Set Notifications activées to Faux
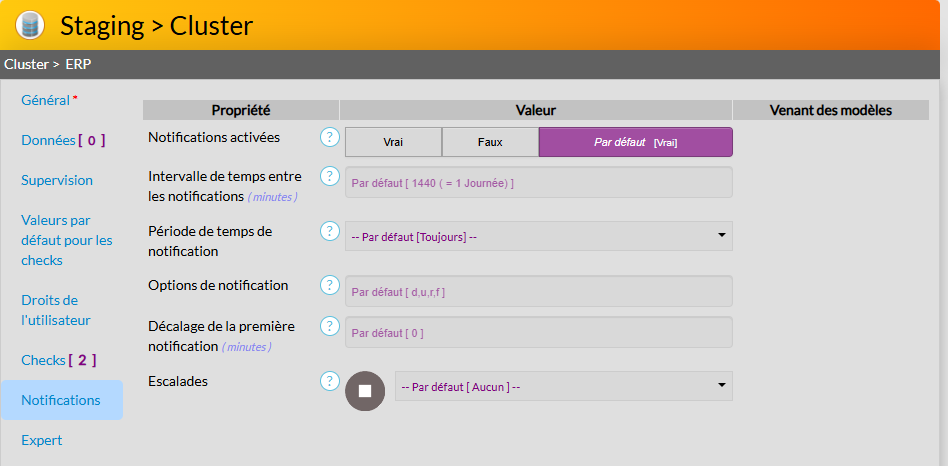This screenshot has height=466, width=948. (490, 142)
